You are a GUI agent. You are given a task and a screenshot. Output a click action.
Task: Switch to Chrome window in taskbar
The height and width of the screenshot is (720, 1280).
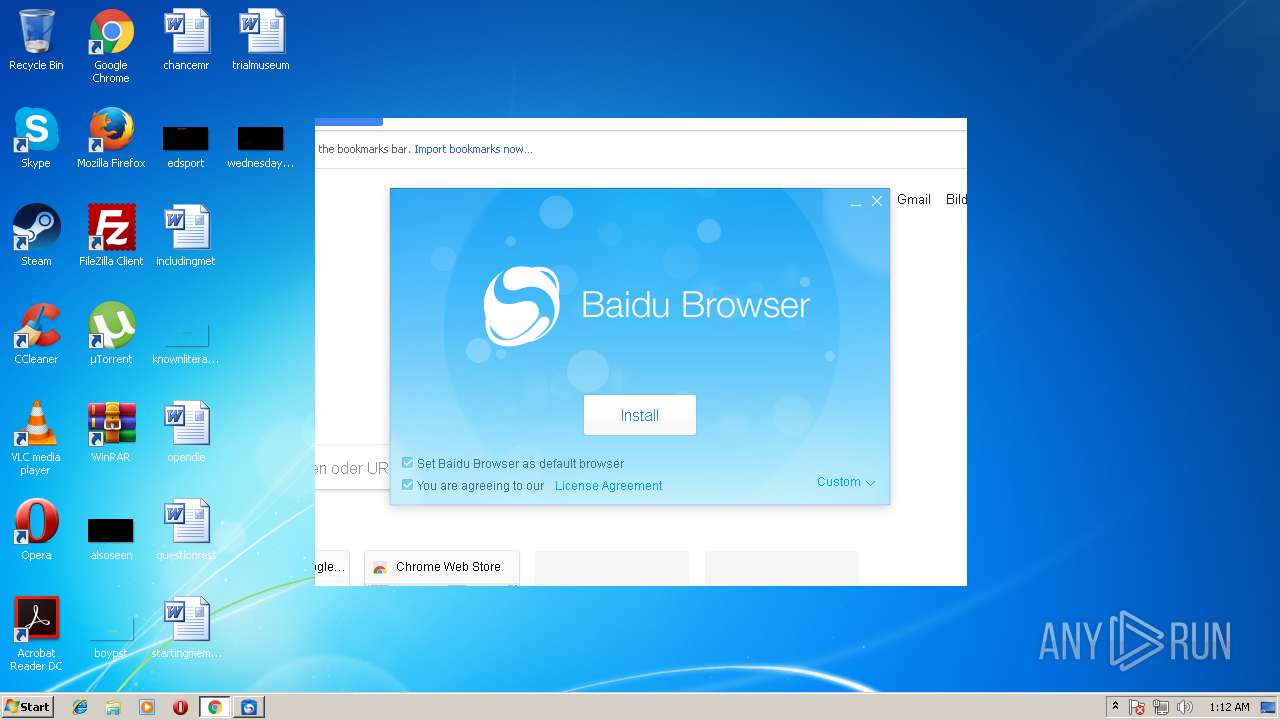(x=214, y=707)
